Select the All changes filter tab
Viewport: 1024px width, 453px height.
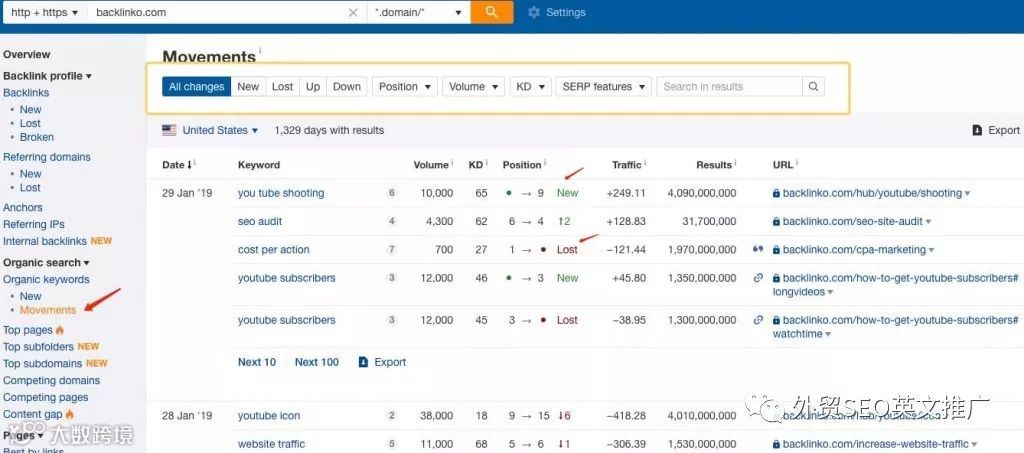pyautogui.click(x=197, y=86)
